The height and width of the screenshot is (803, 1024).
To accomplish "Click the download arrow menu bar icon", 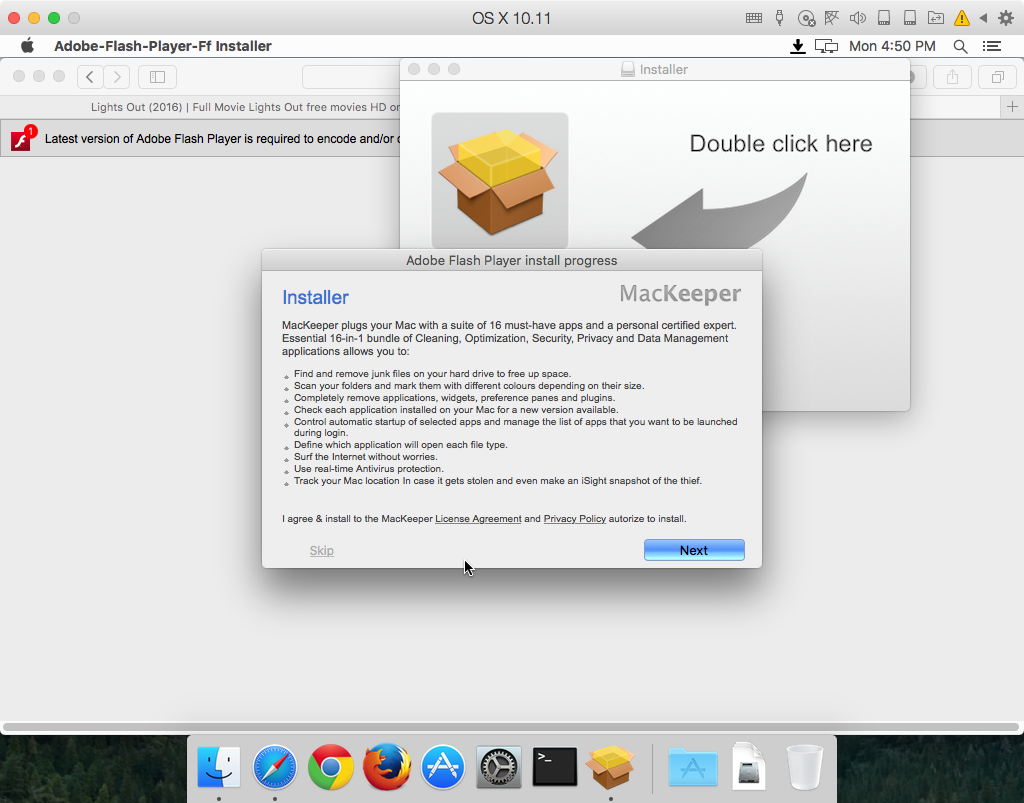I will pos(797,46).
